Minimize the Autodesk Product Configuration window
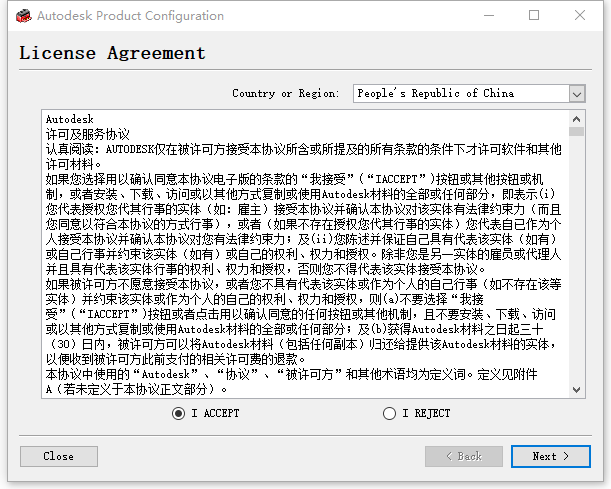 click(x=489, y=16)
